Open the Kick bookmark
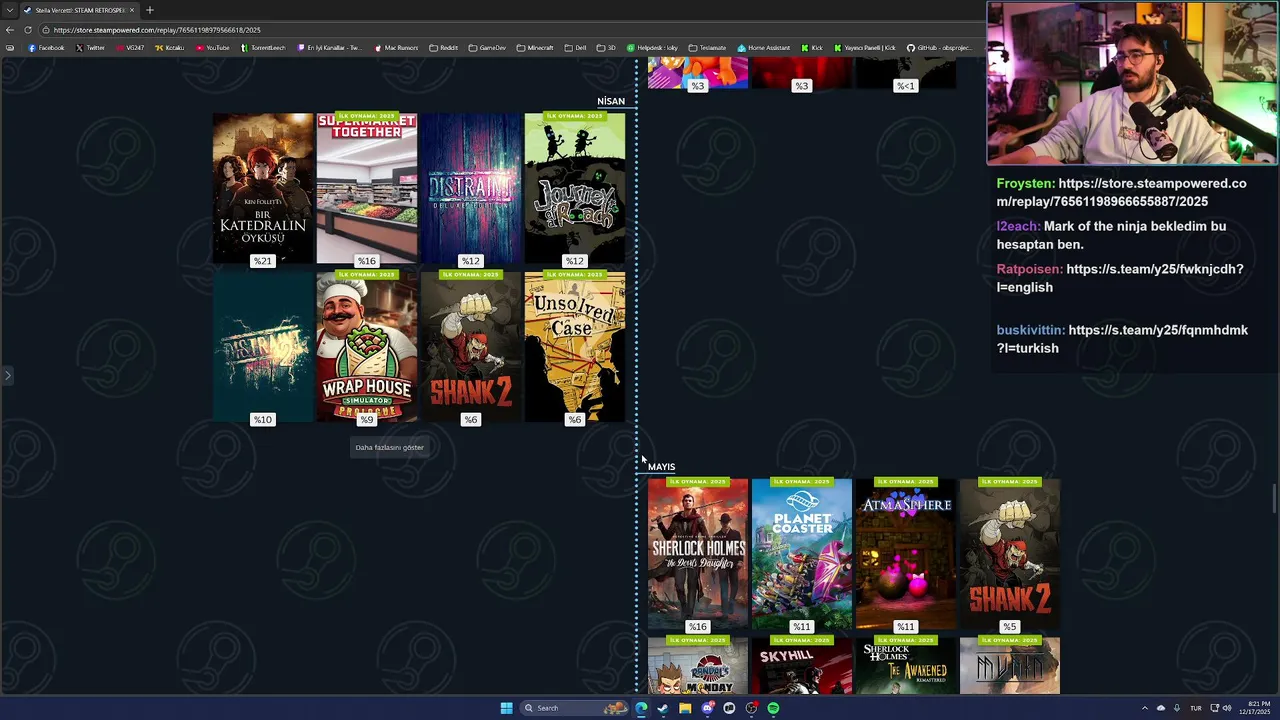Image resolution: width=1280 pixels, height=720 pixels. [x=812, y=48]
